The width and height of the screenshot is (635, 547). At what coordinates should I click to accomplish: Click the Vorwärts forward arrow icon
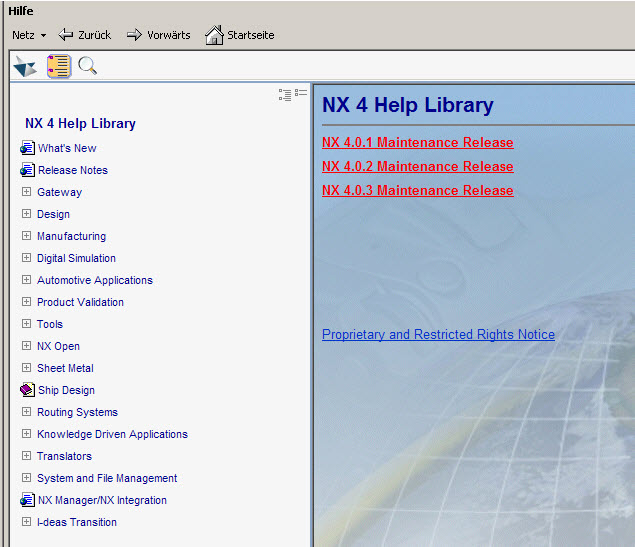click(x=134, y=35)
